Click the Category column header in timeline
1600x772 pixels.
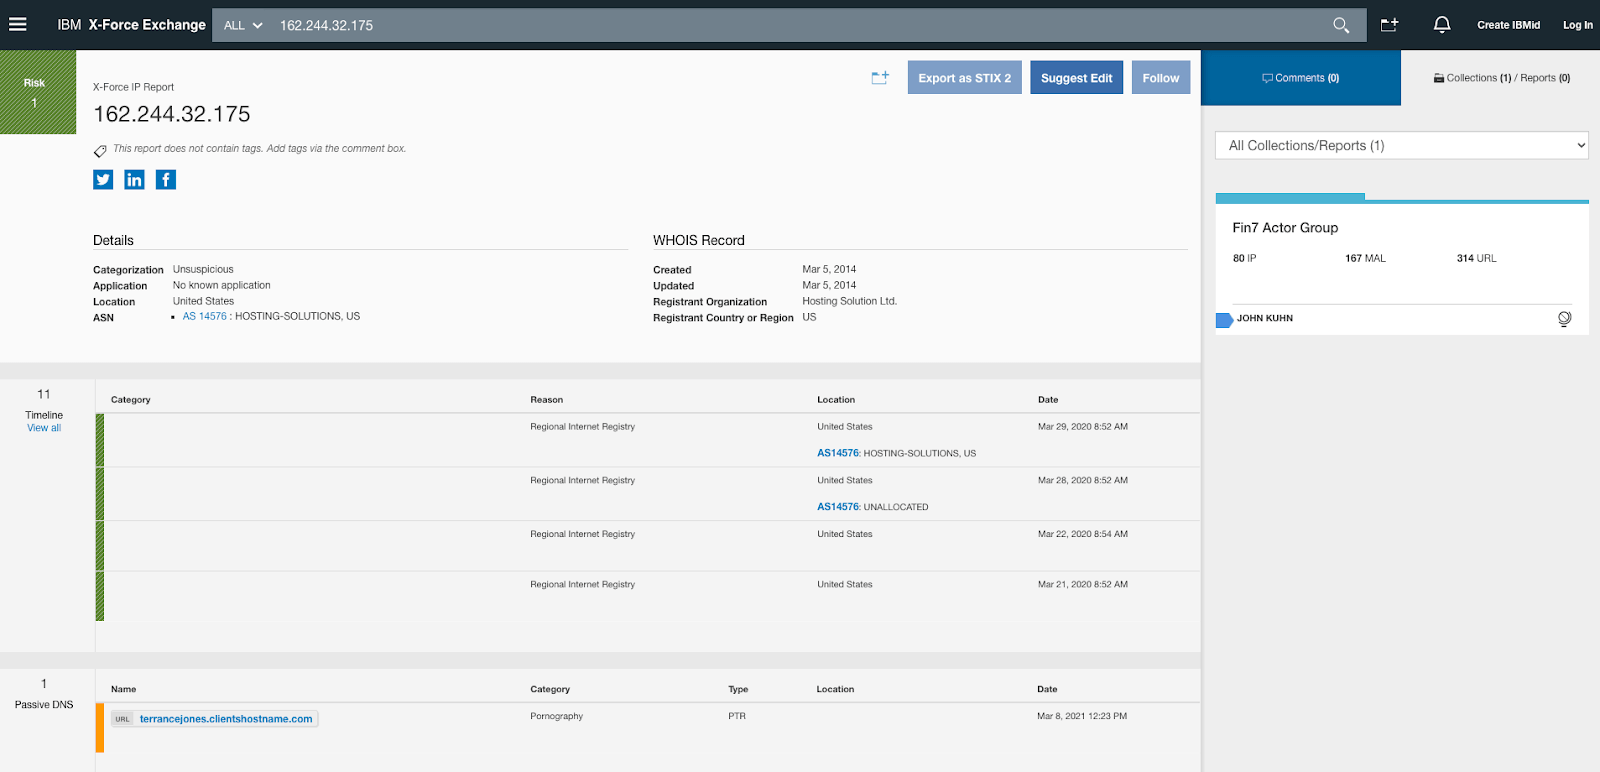[131, 400]
